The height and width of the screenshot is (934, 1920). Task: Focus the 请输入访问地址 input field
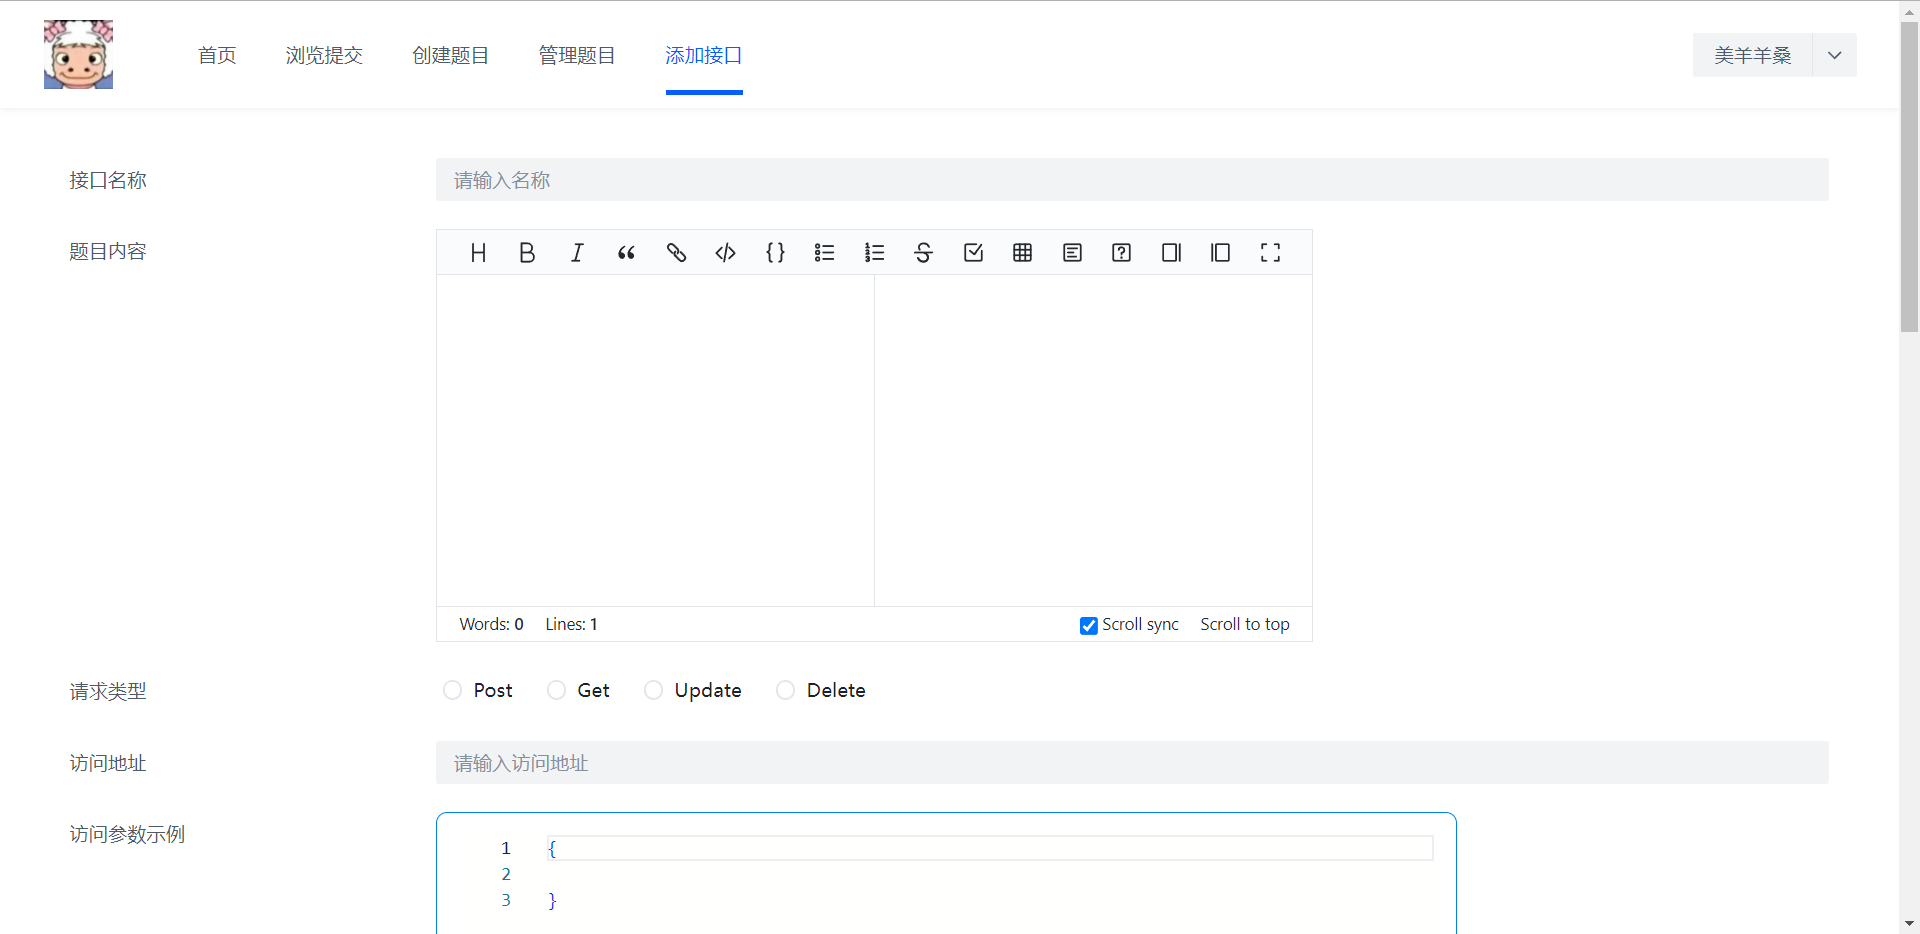click(1132, 763)
